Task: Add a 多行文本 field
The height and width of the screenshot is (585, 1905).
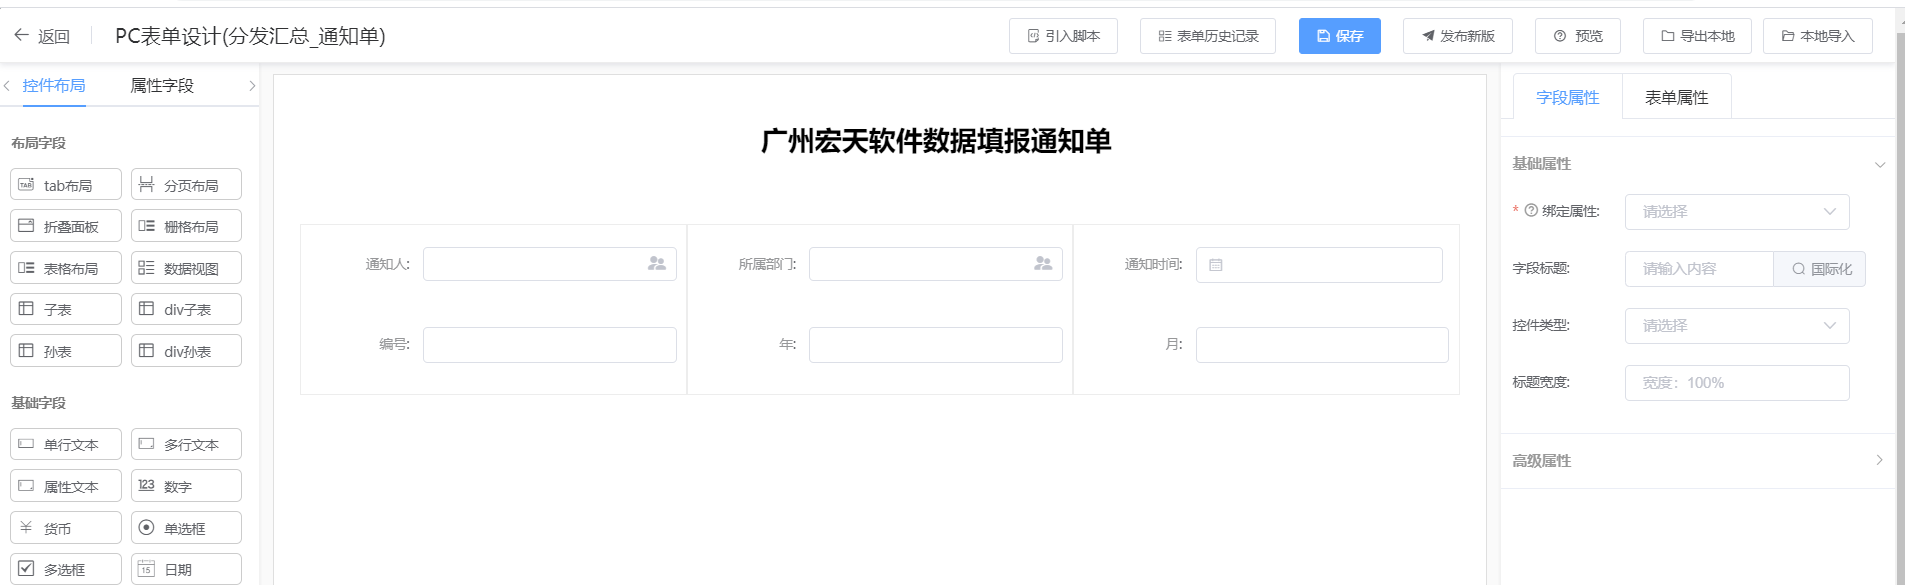Action: [186, 444]
